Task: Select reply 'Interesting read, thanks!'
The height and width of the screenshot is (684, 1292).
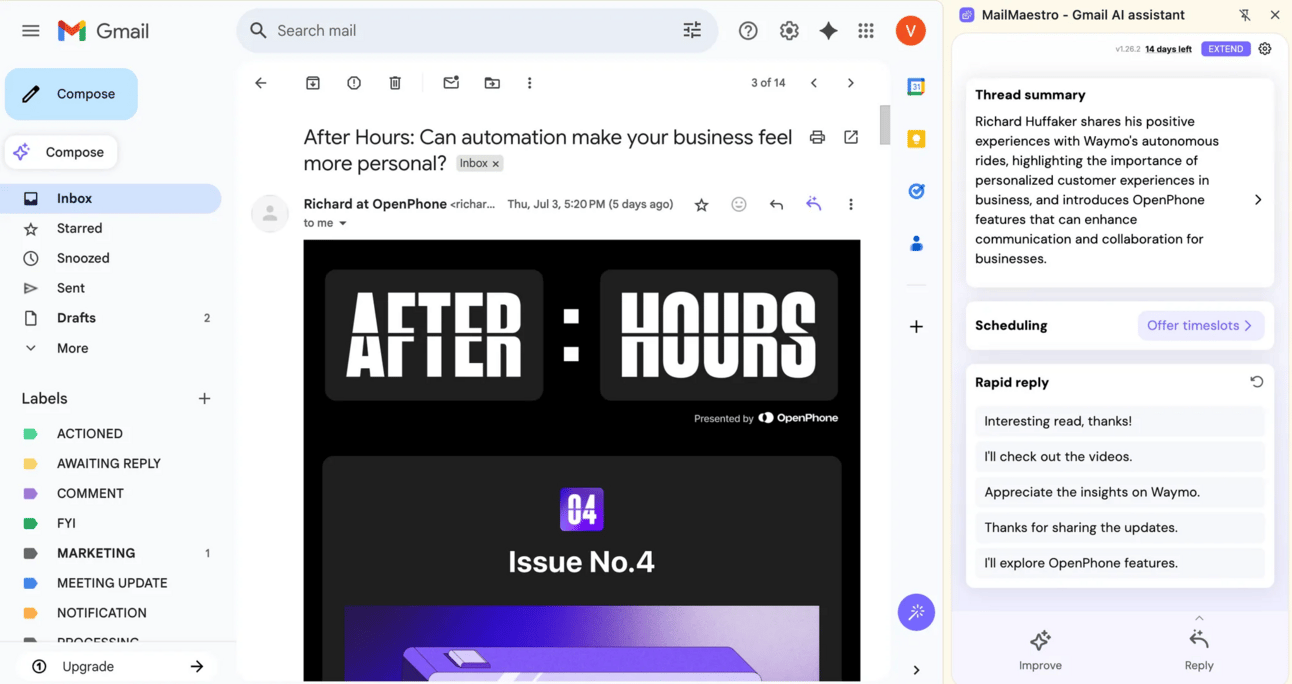Action: point(1119,421)
